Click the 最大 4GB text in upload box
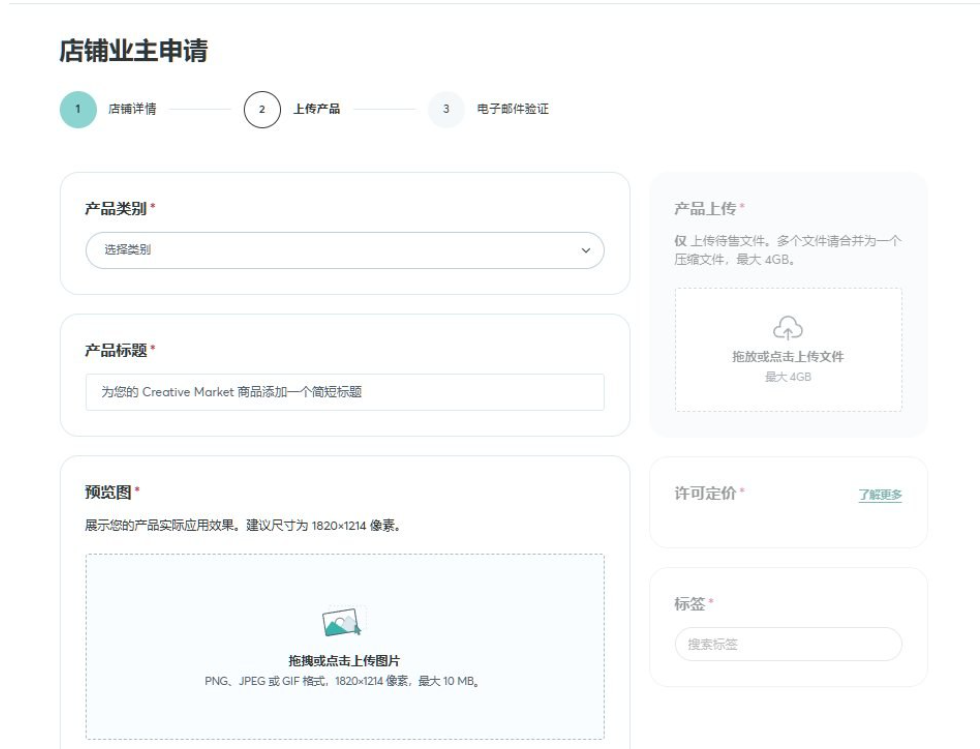Image resolution: width=980 pixels, height=749 pixels. click(x=788, y=377)
